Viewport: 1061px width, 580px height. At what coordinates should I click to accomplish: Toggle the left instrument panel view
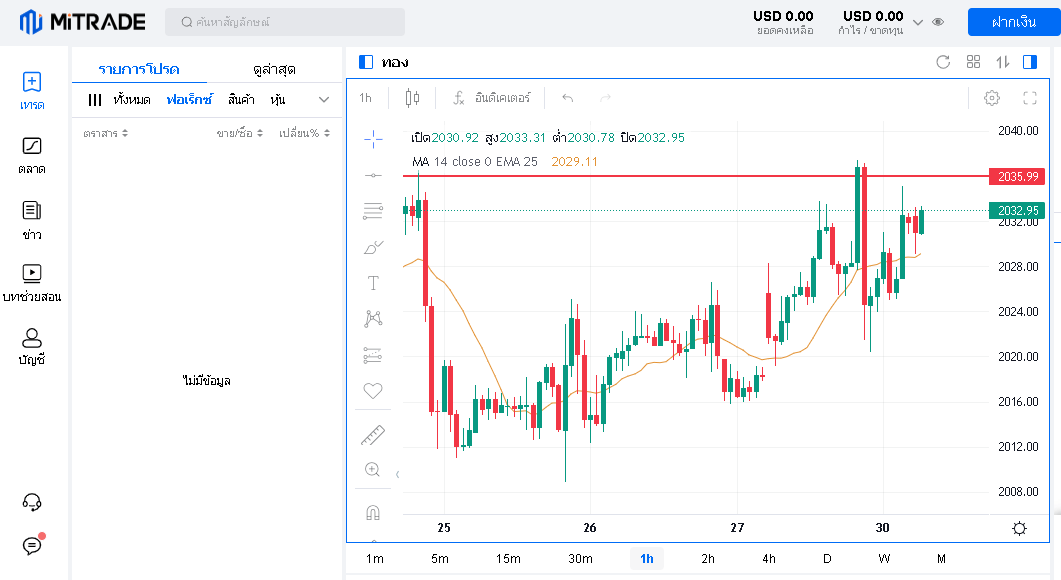(x=366, y=62)
